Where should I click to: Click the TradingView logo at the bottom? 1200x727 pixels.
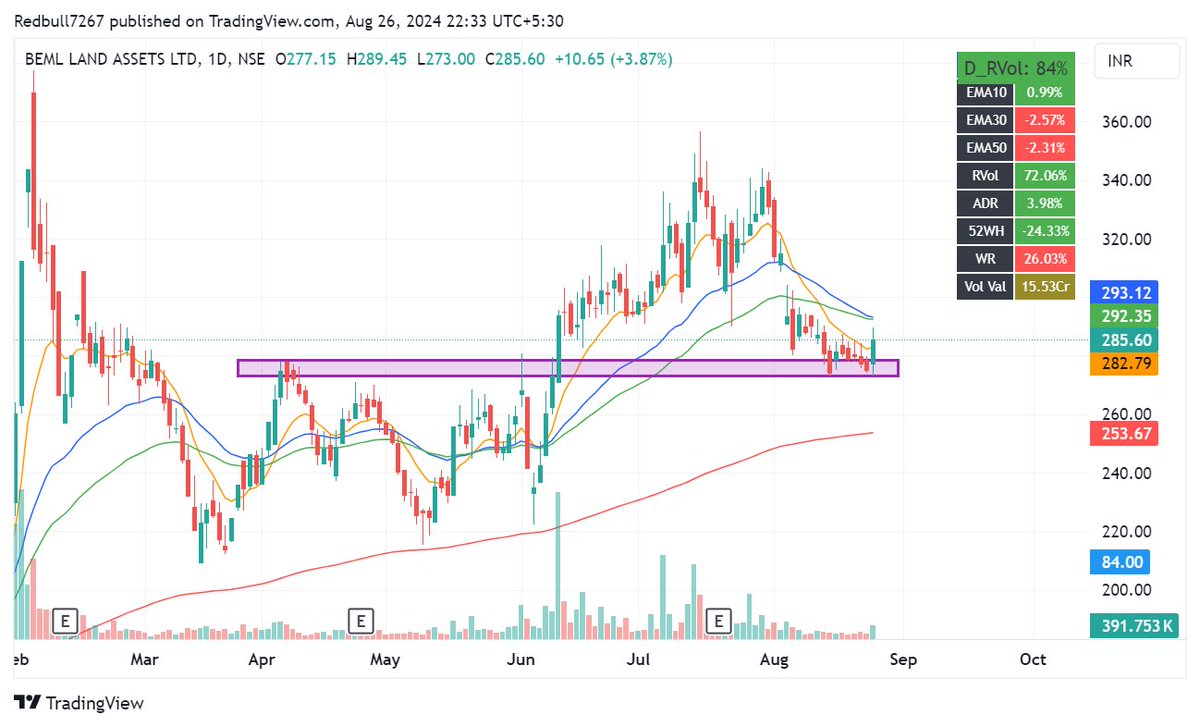coord(78,702)
